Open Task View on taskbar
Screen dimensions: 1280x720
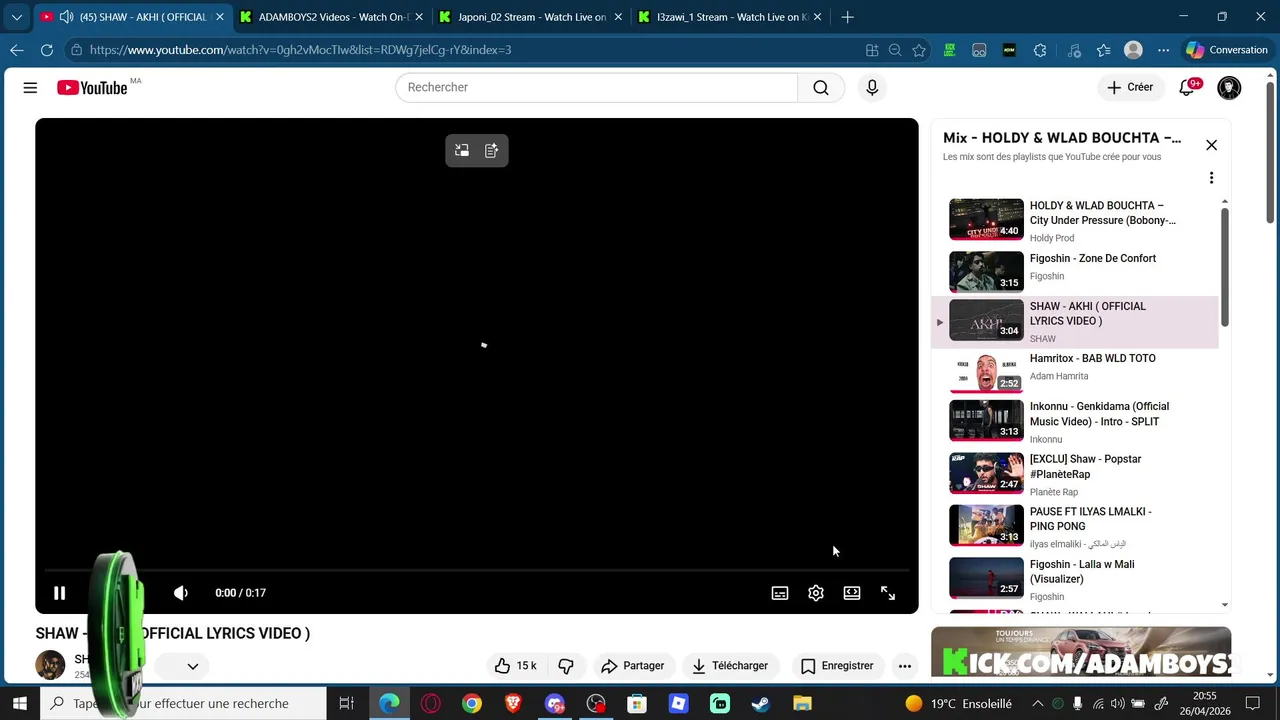point(346,704)
